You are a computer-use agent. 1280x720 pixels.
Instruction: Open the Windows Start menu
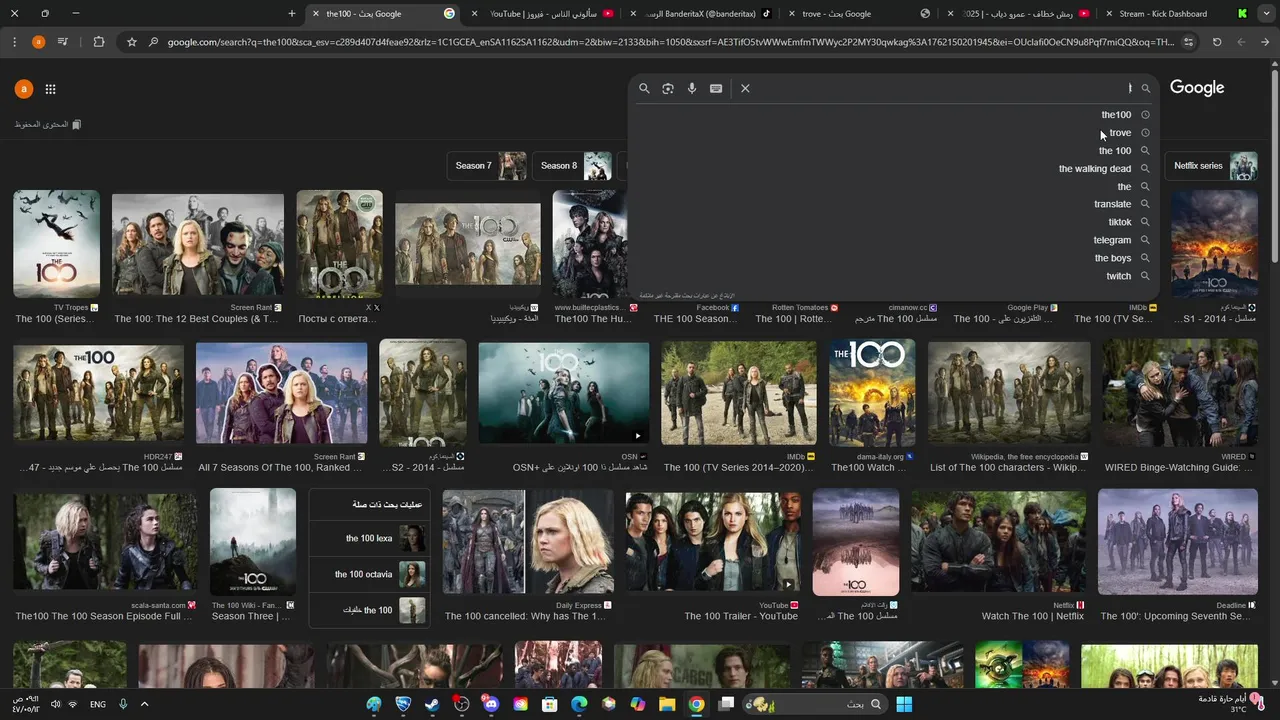click(904, 704)
